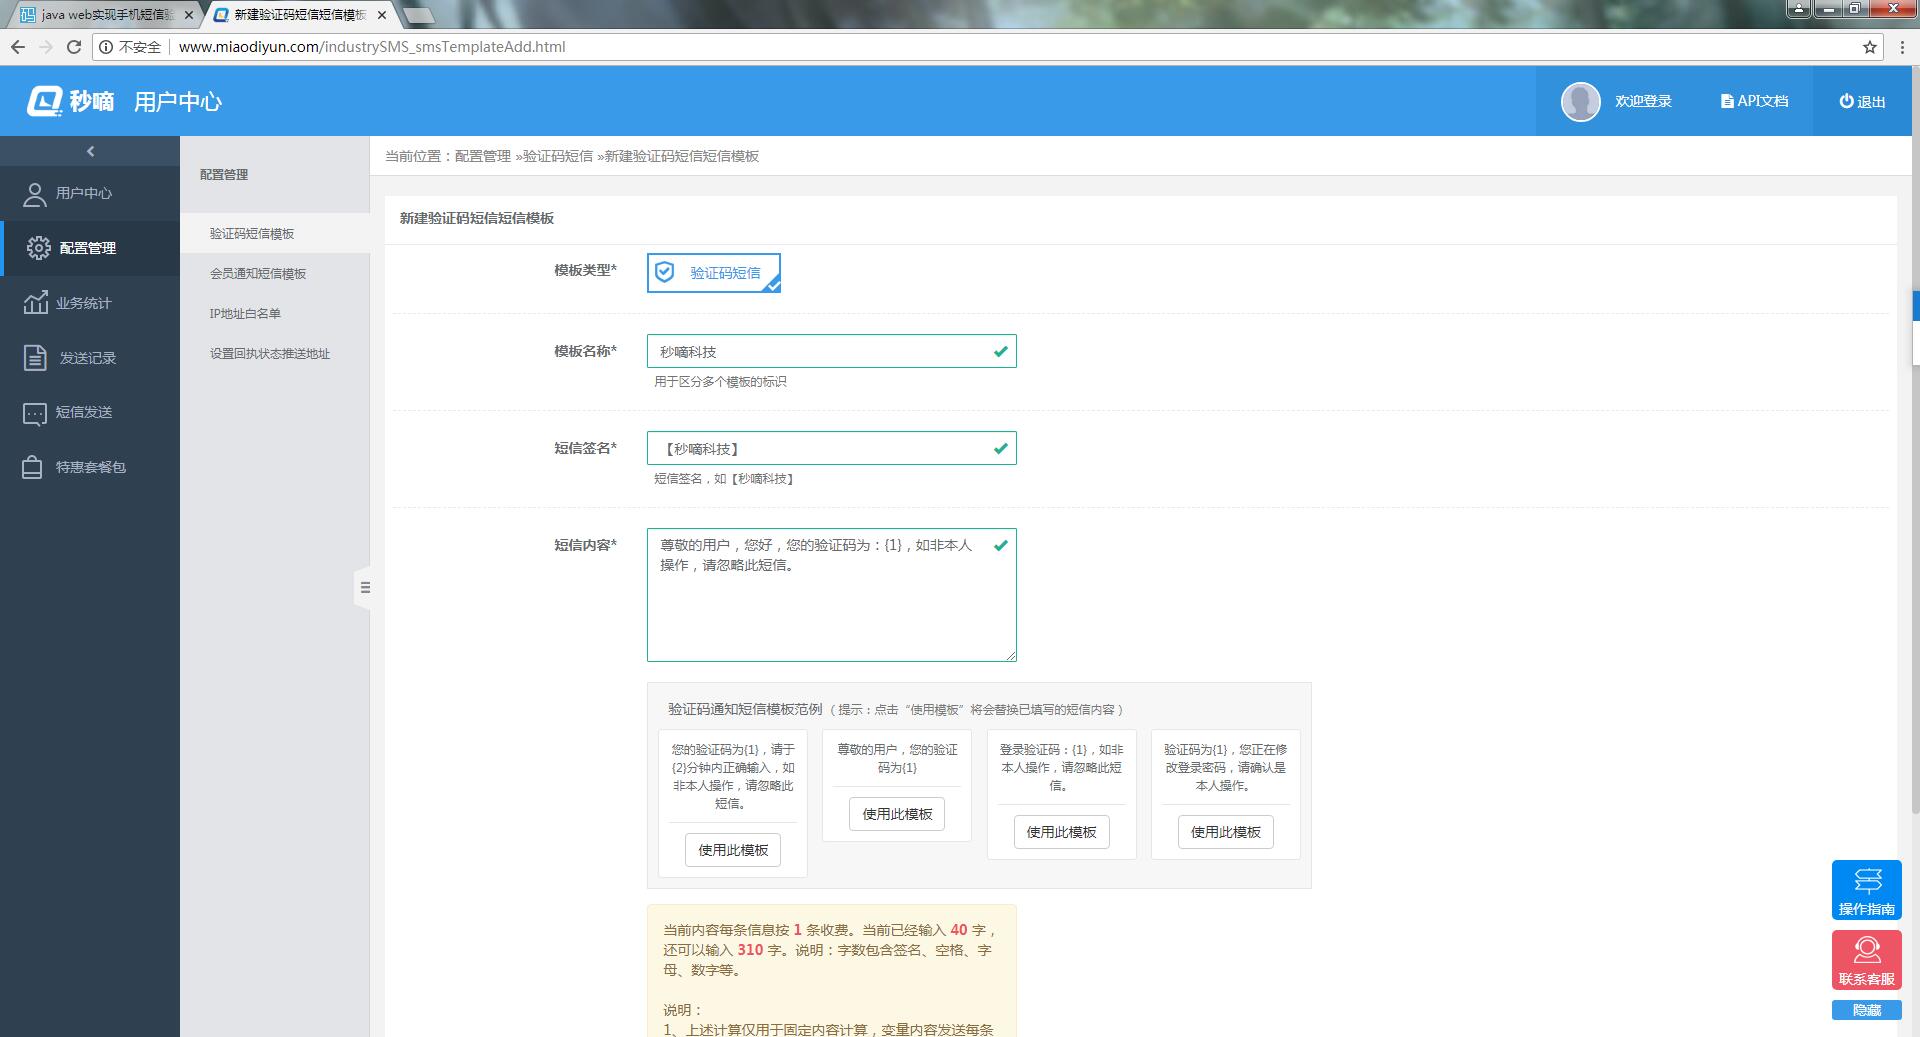Close the java web browser tab
The image size is (1920, 1037).
pos(189,15)
